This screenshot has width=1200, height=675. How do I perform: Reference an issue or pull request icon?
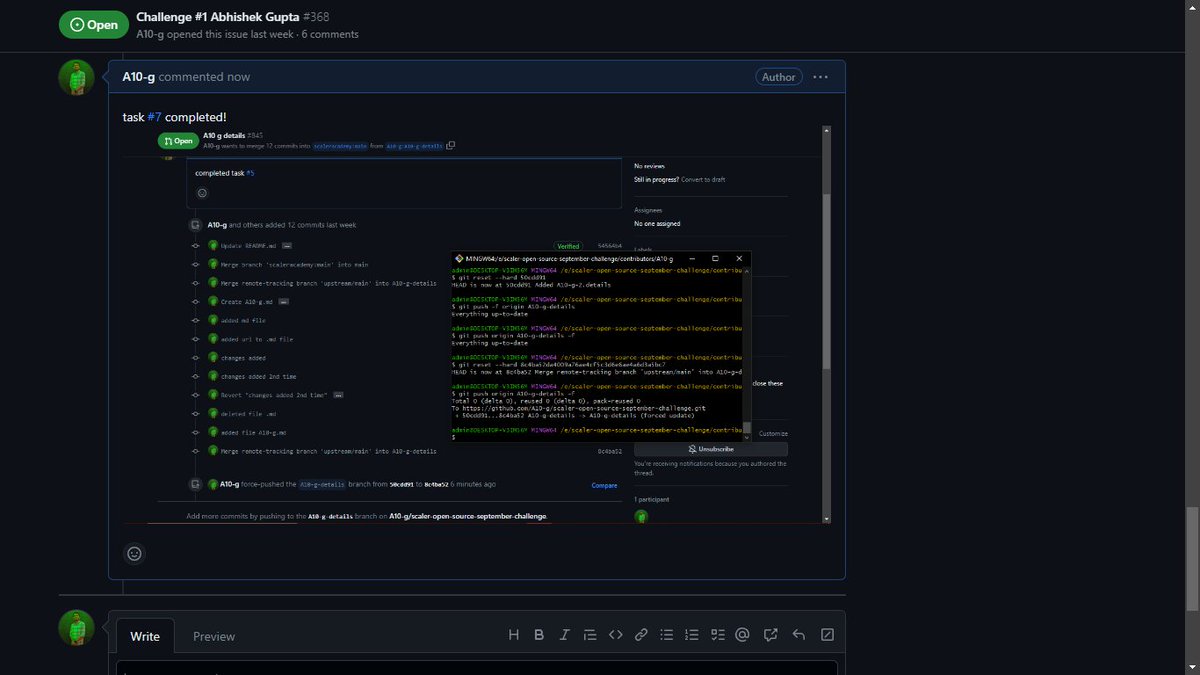771,635
